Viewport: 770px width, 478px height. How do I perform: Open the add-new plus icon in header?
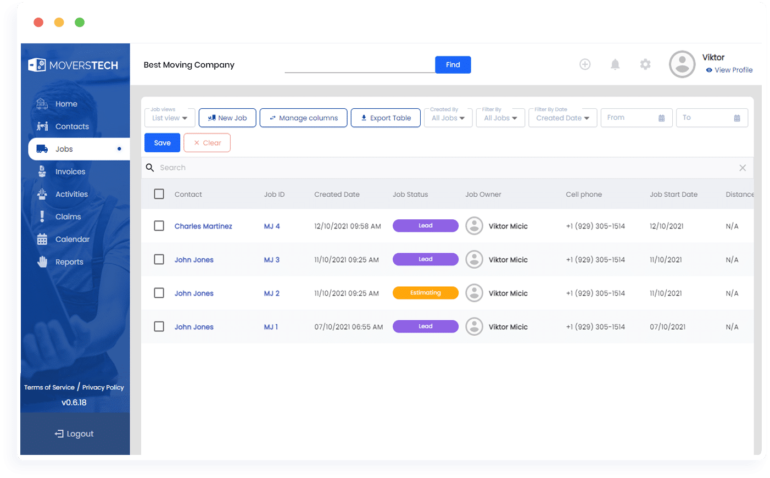[x=584, y=64]
